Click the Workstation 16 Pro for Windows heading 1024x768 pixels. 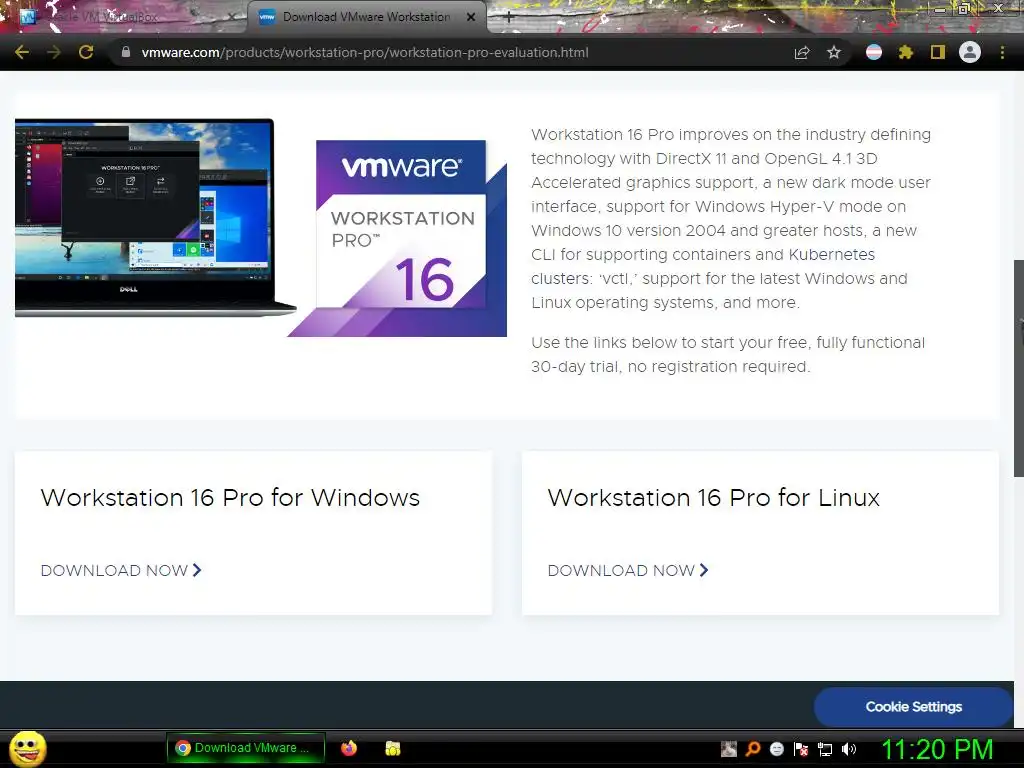(x=230, y=498)
